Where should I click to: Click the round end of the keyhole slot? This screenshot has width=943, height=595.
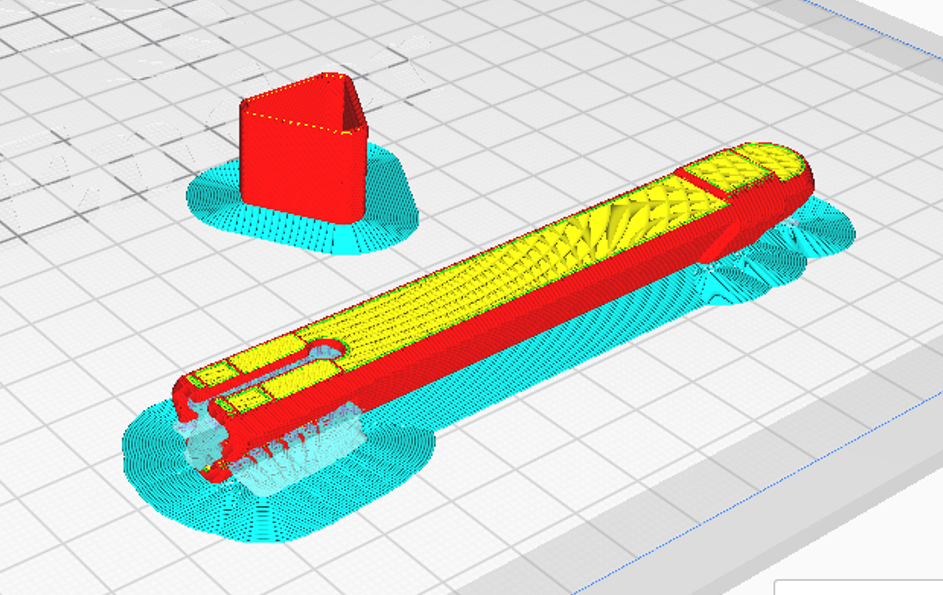tap(327, 349)
